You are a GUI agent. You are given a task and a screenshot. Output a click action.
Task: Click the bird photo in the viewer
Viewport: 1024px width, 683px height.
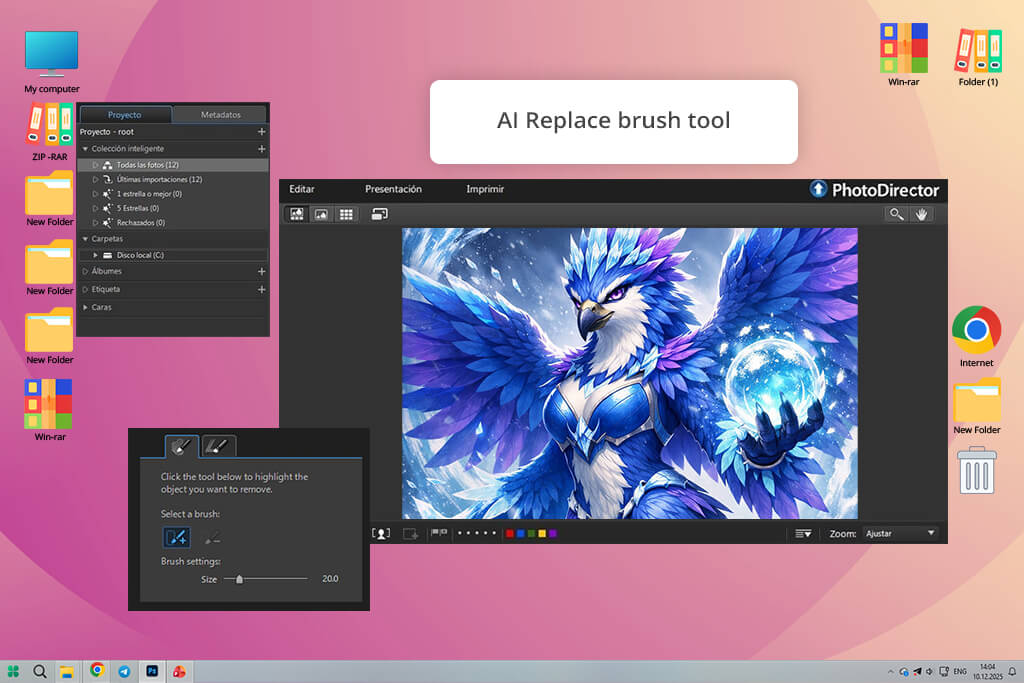630,373
